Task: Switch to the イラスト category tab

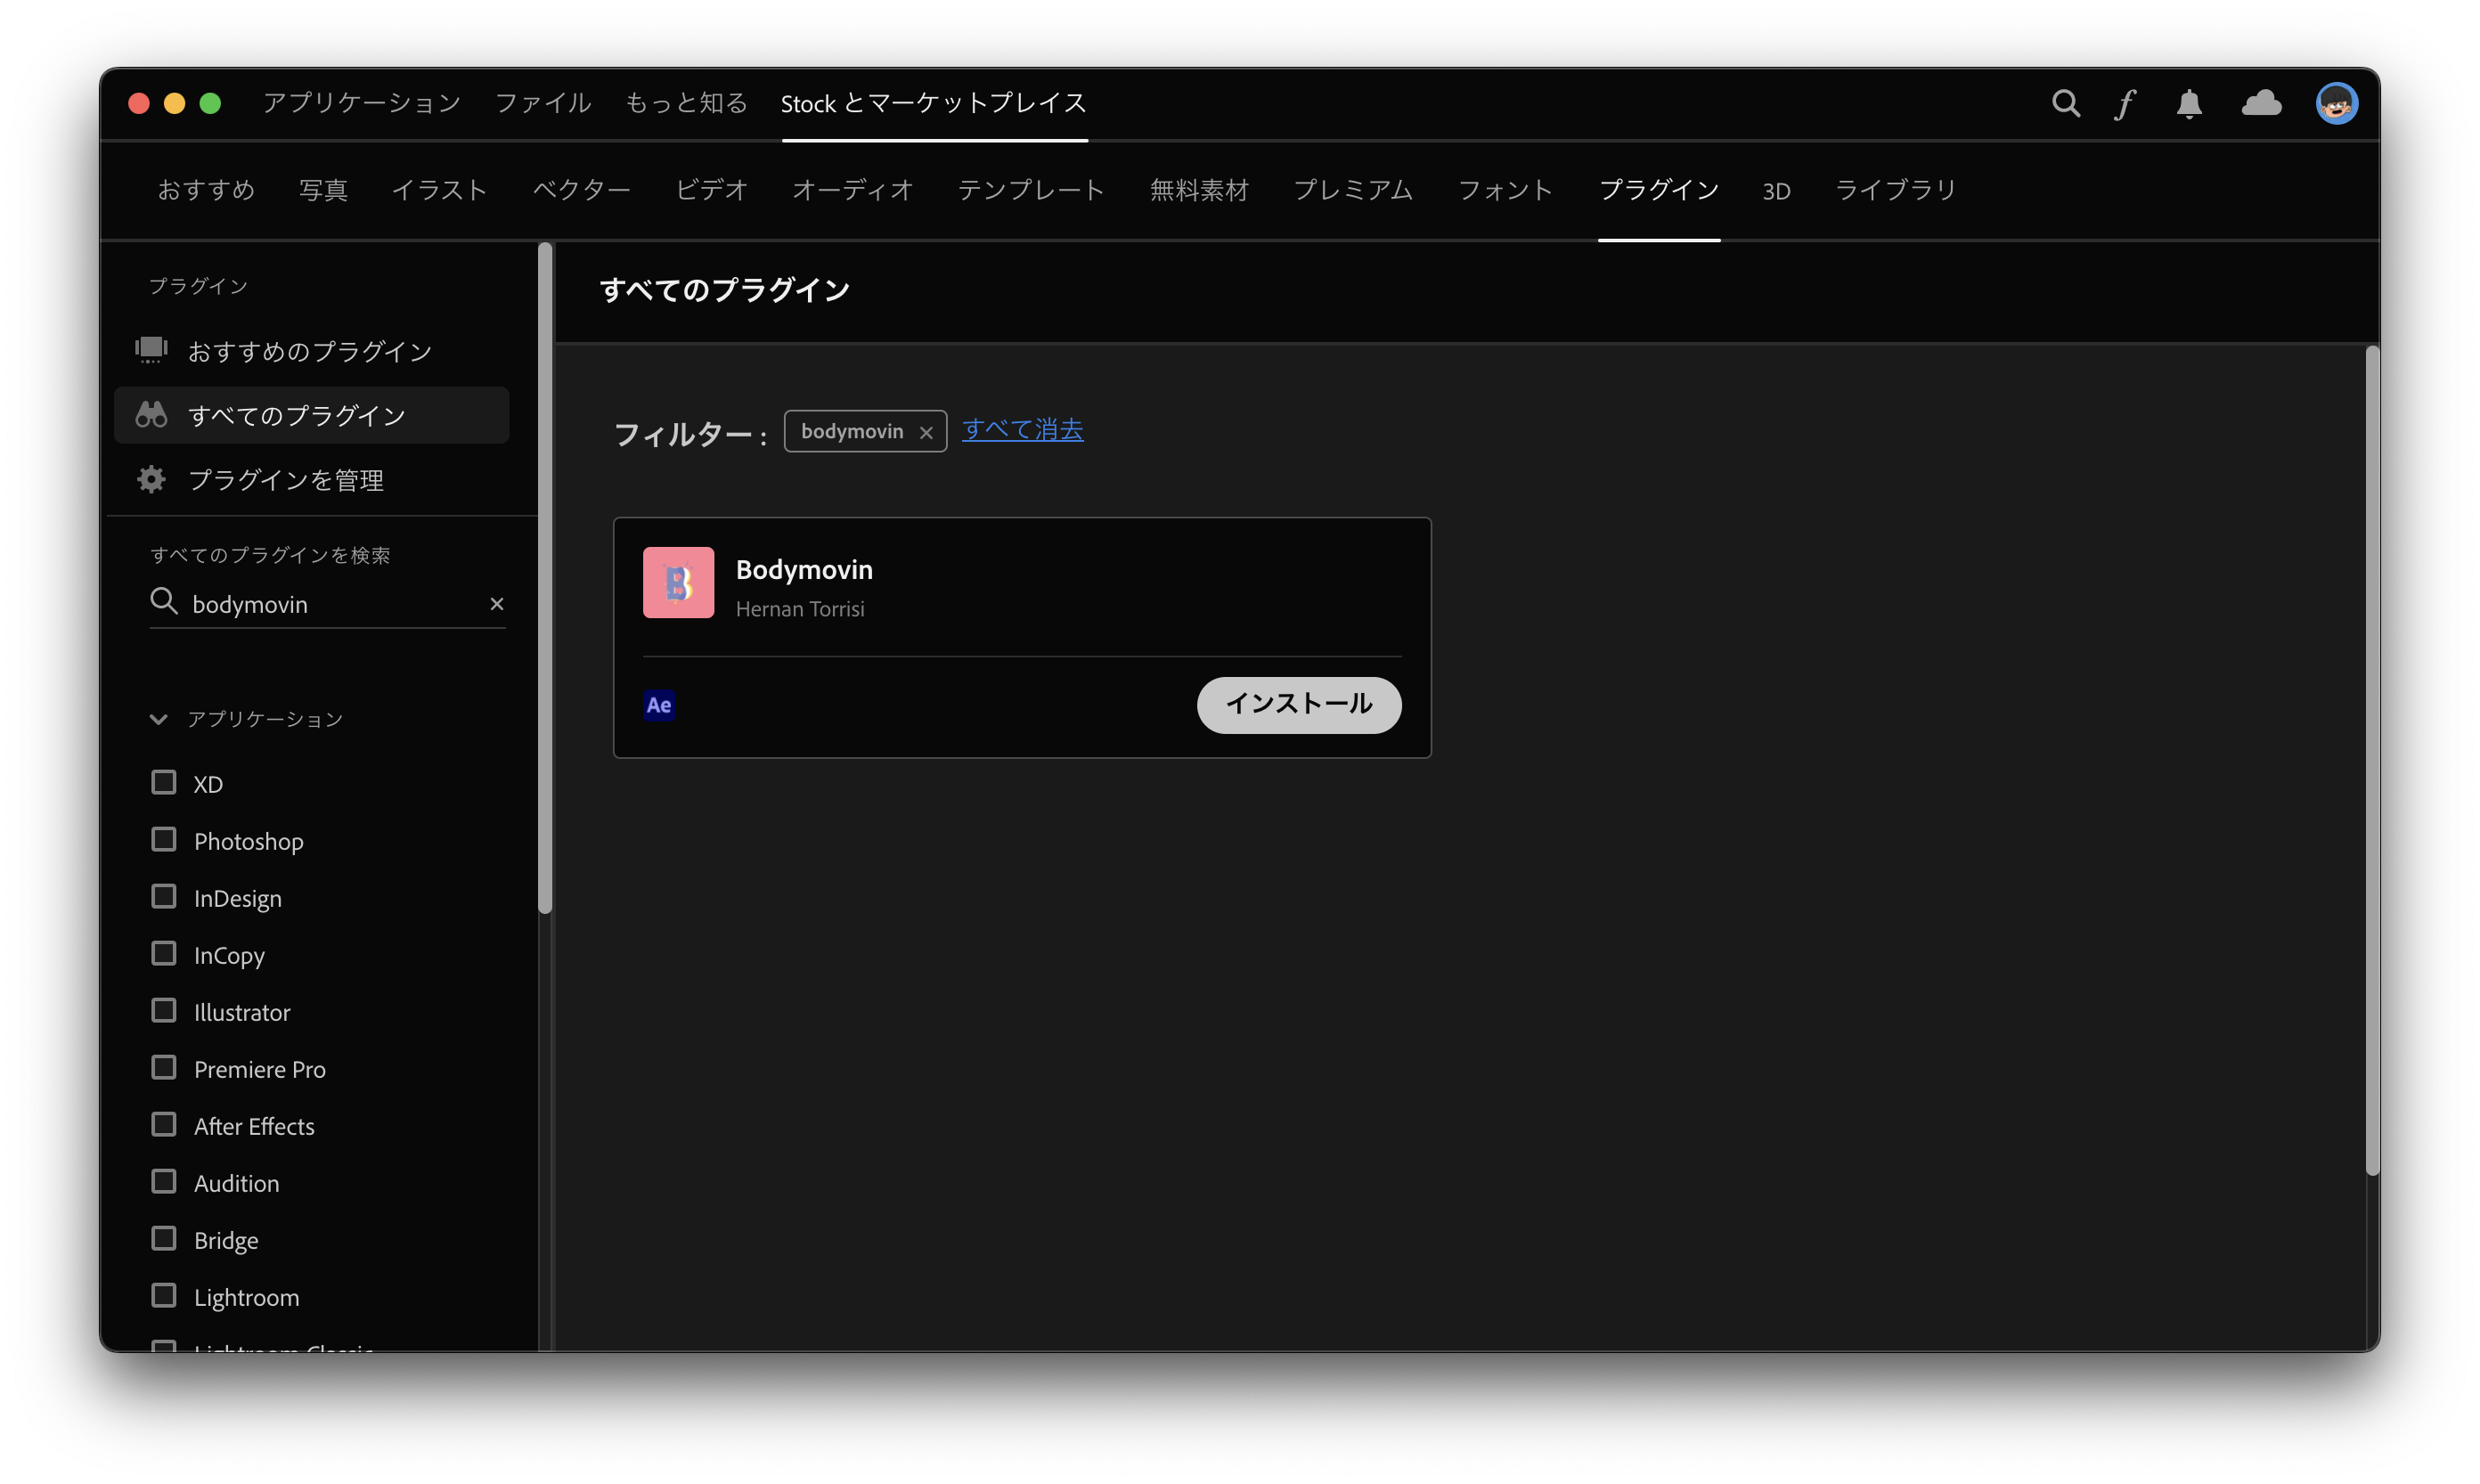Action: [x=439, y=190]
